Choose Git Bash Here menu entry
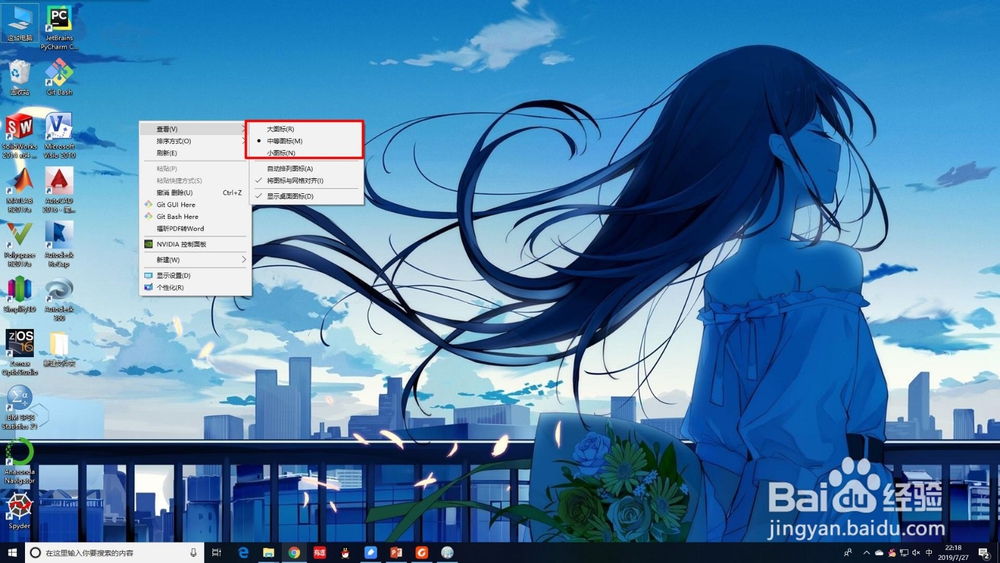Image resolution: width=1000 pixels, height=563 pixels. tap(195, 216)
